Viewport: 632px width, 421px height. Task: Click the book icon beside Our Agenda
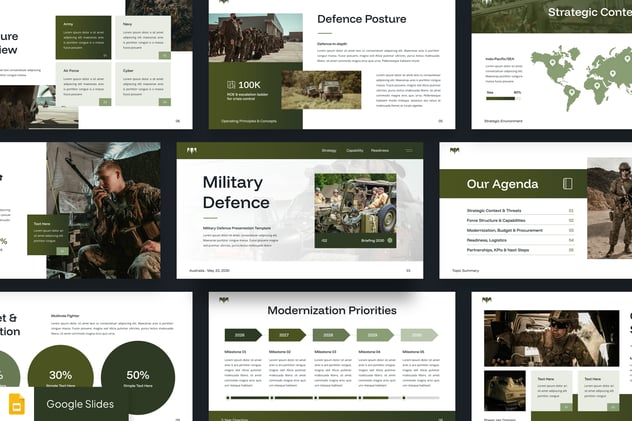[567, 184]
